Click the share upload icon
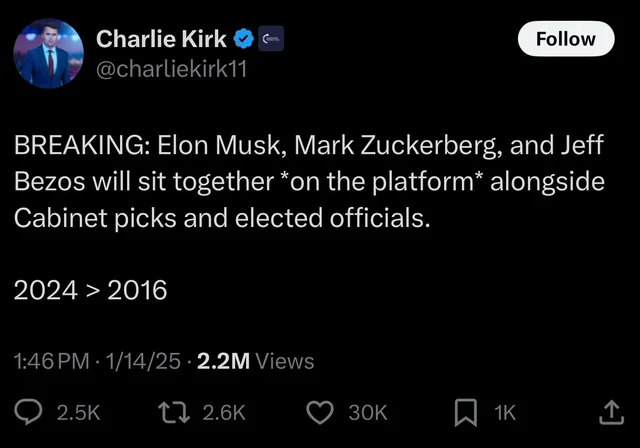Image resolution: width=640 pixels, height=448 pixels. (607, 411)
